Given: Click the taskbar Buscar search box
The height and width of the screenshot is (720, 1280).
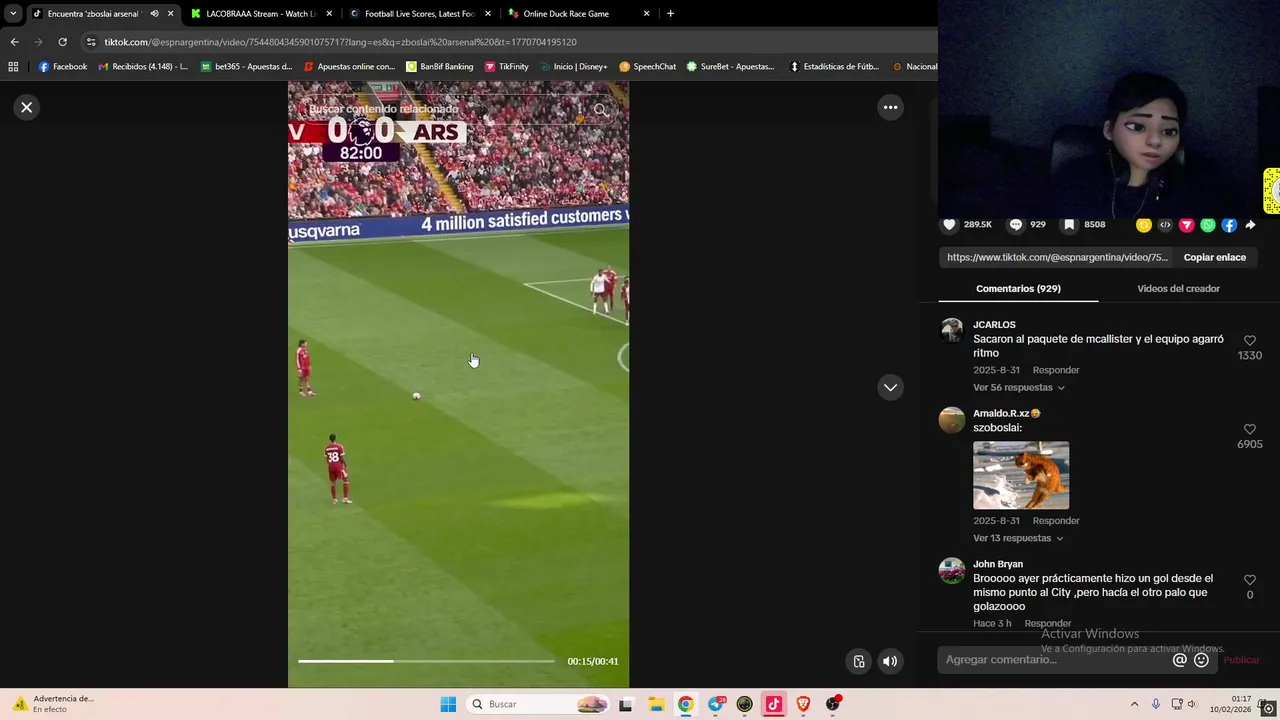Looking at the screenshot, I should 538,704.
